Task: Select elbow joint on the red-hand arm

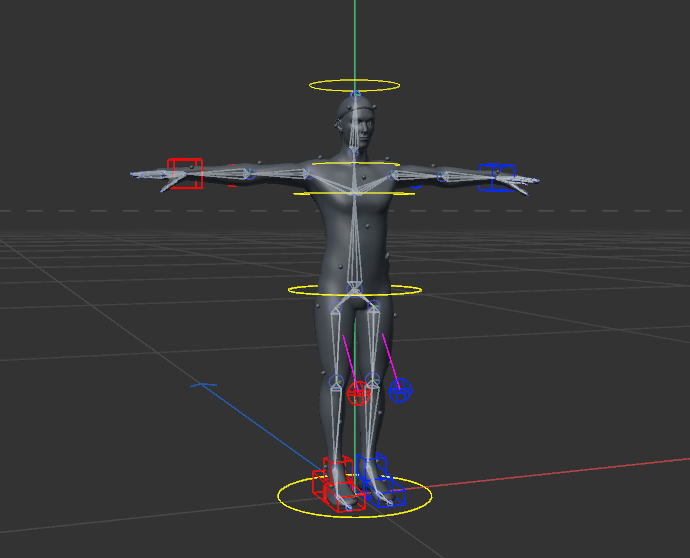Action: 250,174
